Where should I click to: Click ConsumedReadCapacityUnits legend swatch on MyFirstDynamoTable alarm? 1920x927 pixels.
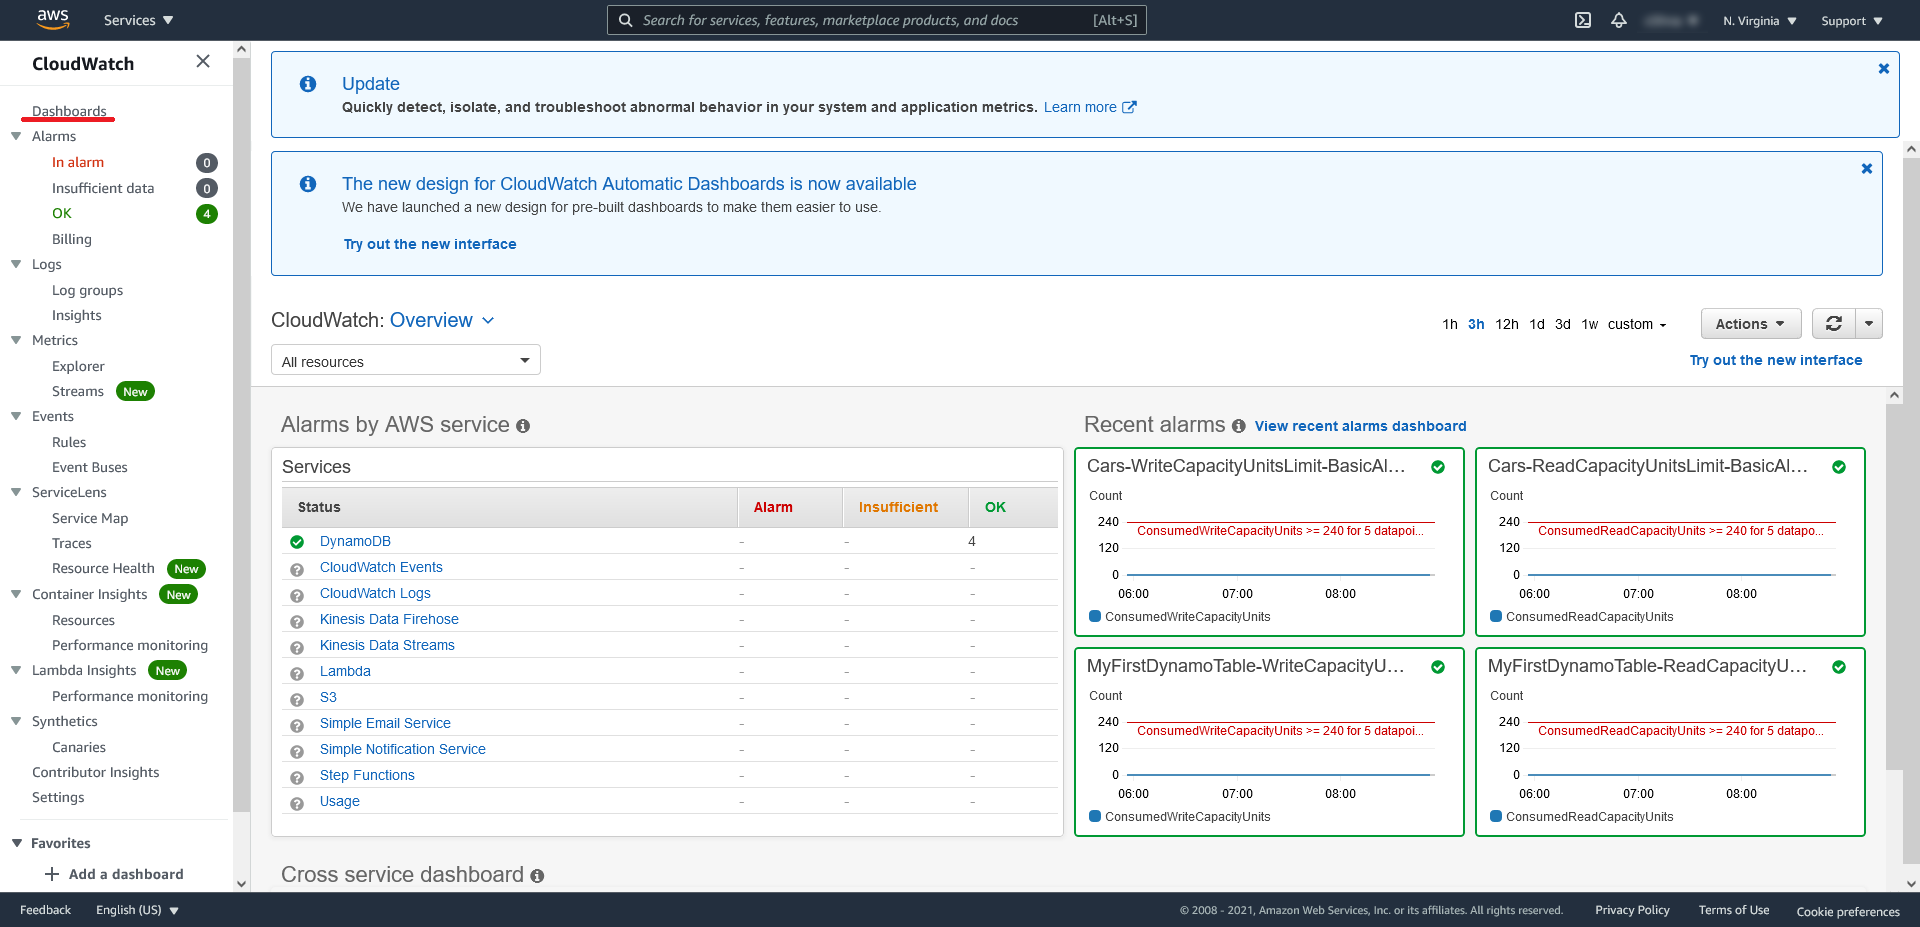click(1496, 816)
